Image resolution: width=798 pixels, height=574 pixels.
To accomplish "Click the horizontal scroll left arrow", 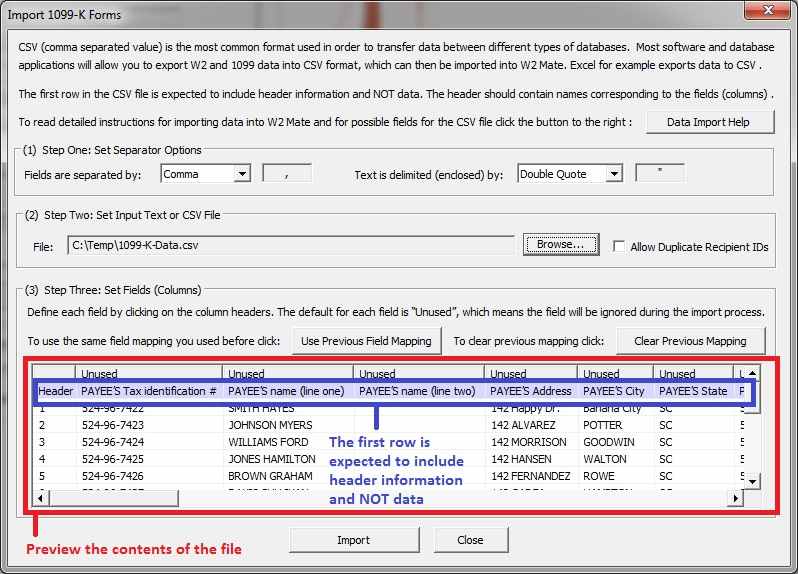I will tap(41, 498).
